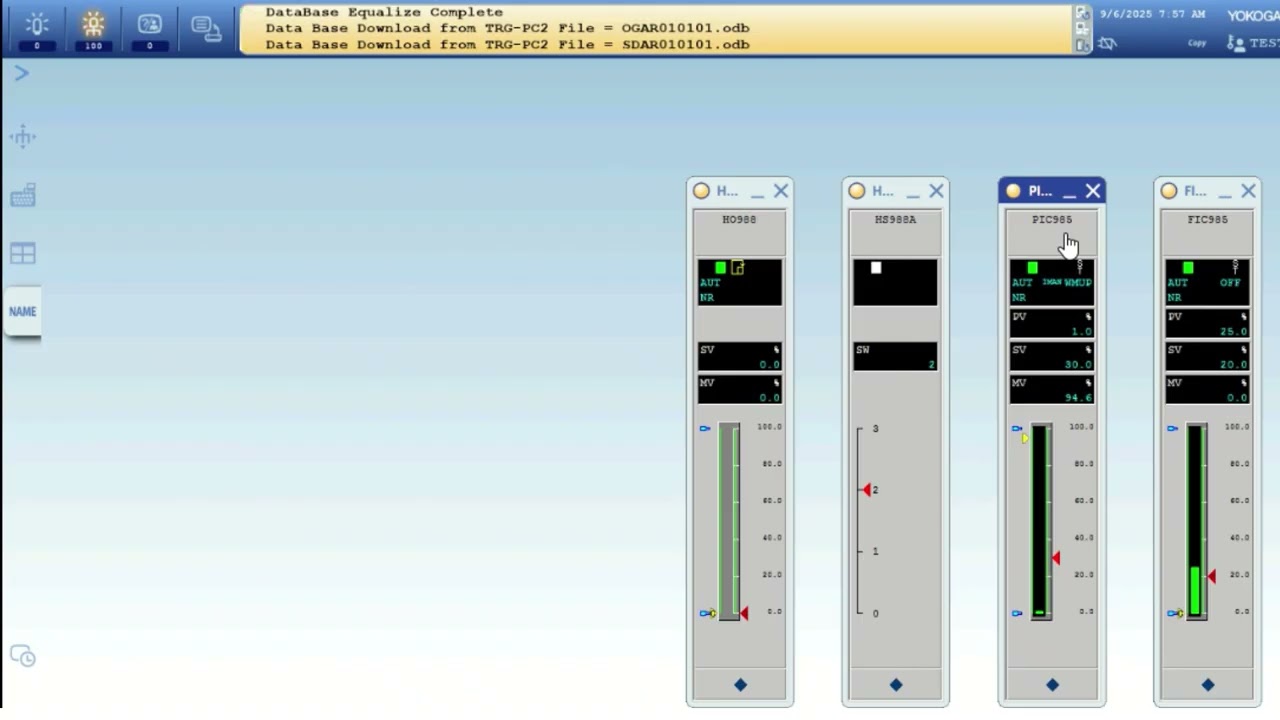Image resolution: width=1280 pixels, height=720 pixels.
Task: Click the AUT mode in FIC985 faceplate
Action: (x=1178, y=283)
